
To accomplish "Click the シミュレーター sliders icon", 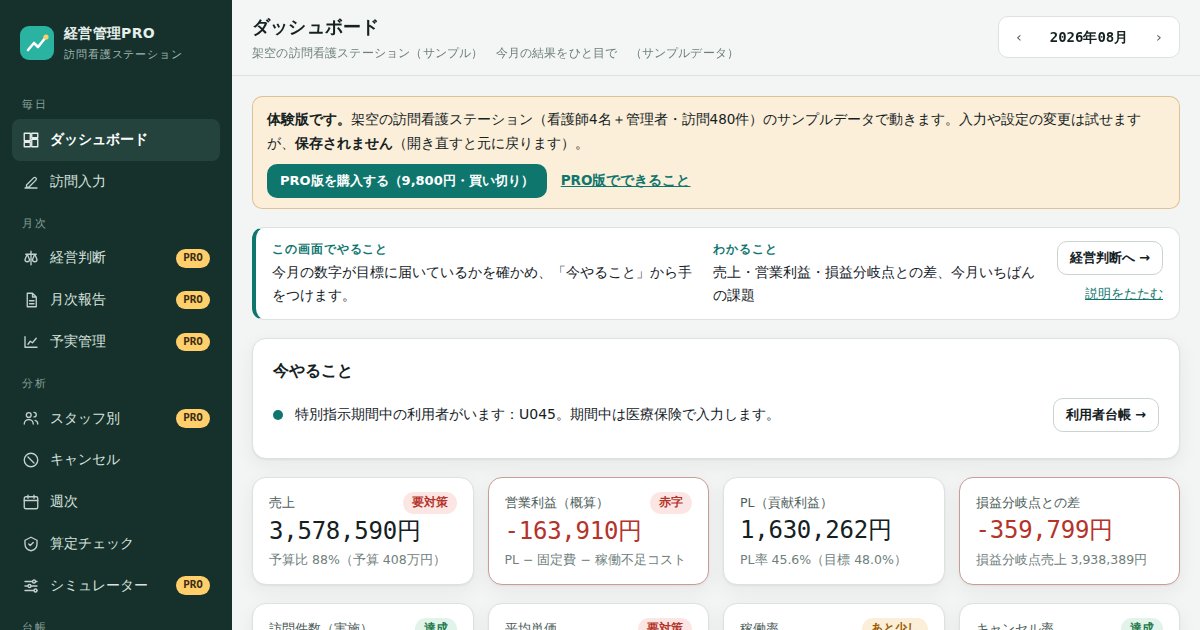I will pos(31,586).
